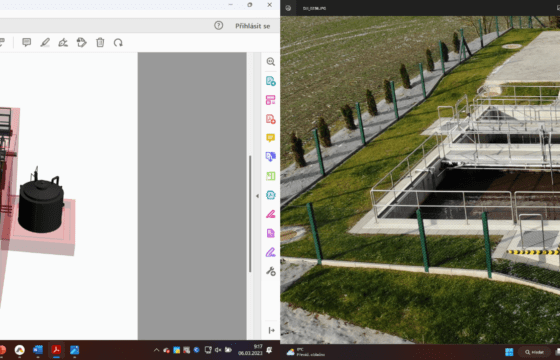This screenshot has width=560, height=360.
Task: Open the pink Redact pen tool in pane
Action: [271, 214]
